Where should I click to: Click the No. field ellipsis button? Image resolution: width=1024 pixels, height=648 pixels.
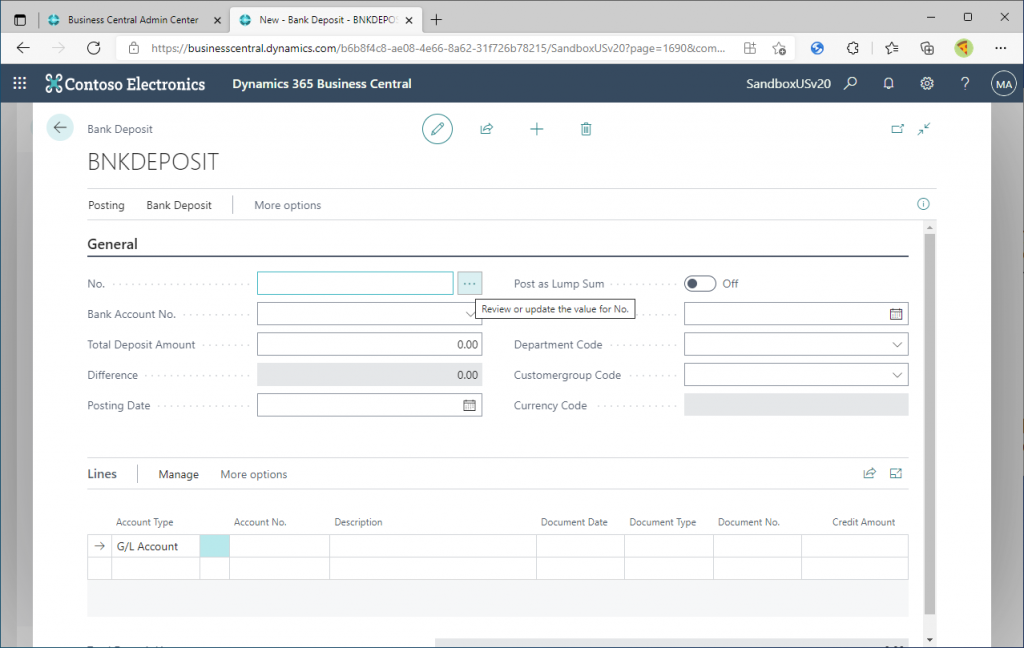point(470,284)
